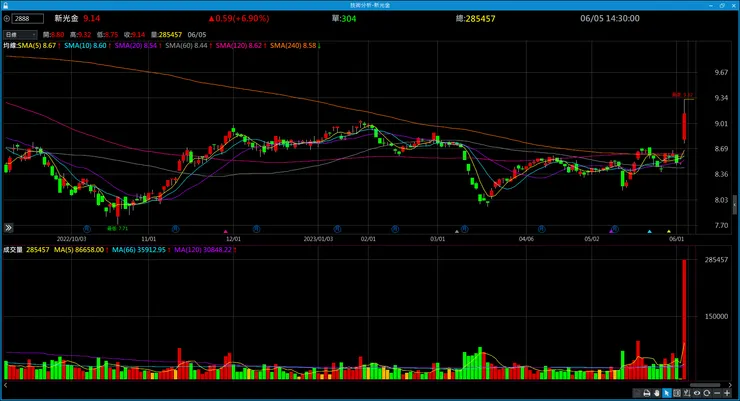Click the SMA(60) 8.44 indicator label

[186, 46]
